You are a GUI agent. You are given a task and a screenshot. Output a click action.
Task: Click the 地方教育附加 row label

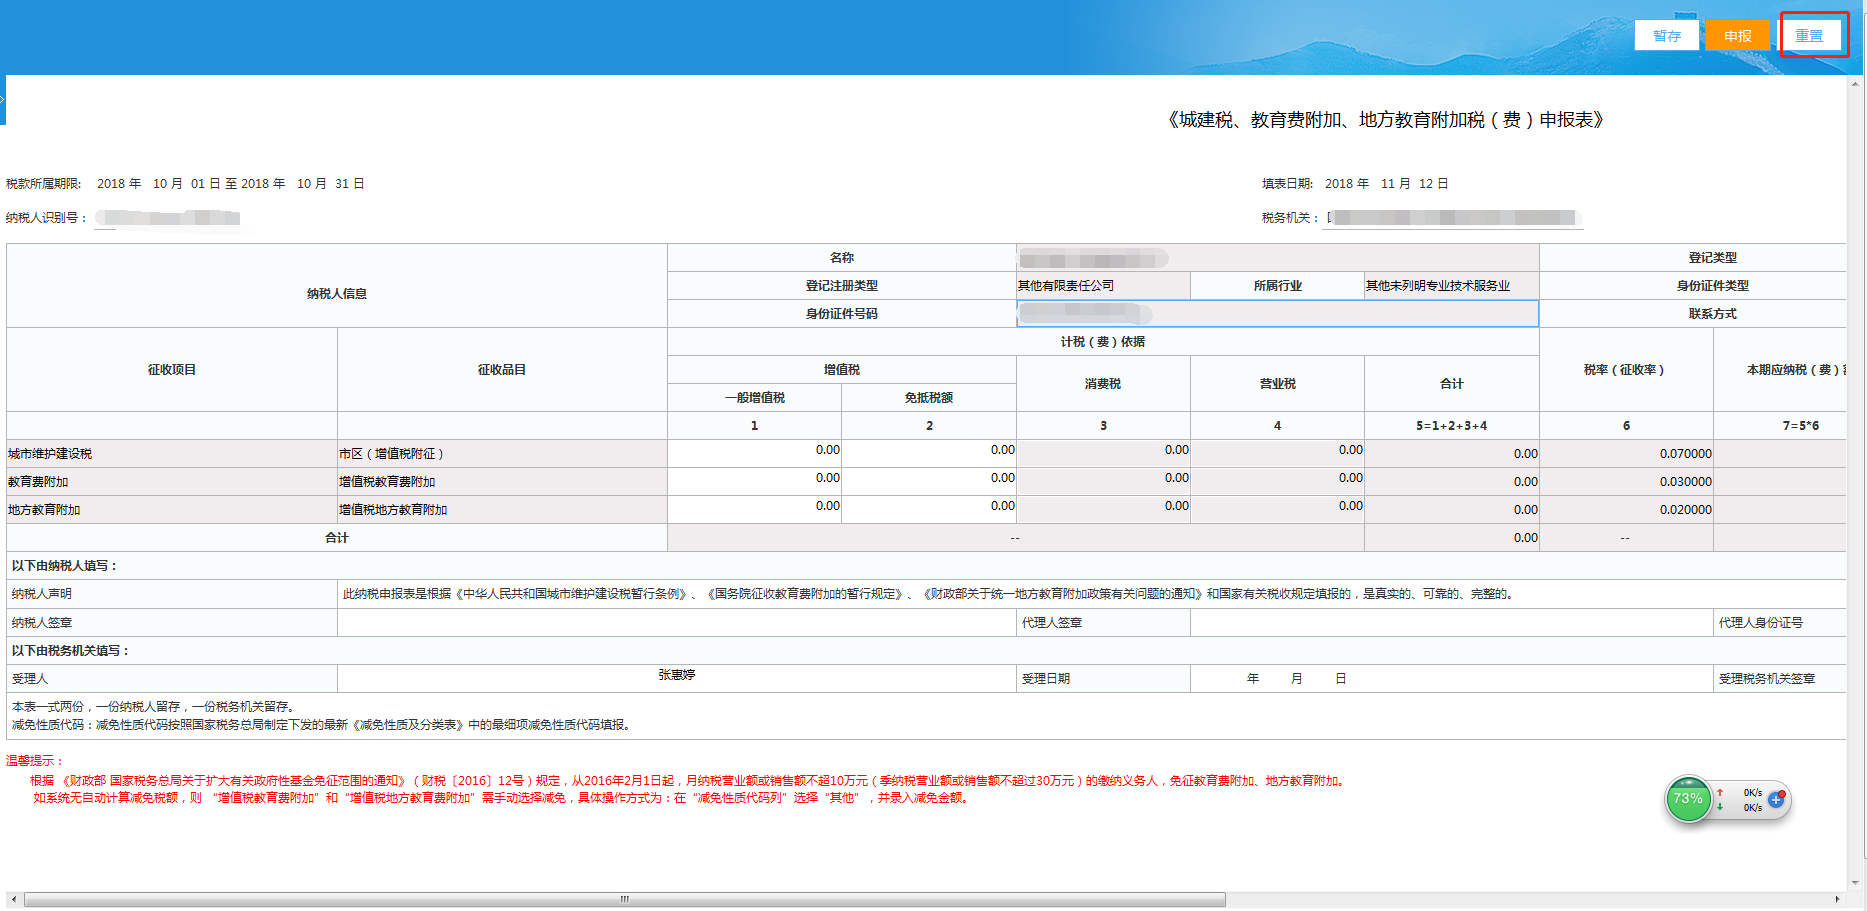(171, 509)
